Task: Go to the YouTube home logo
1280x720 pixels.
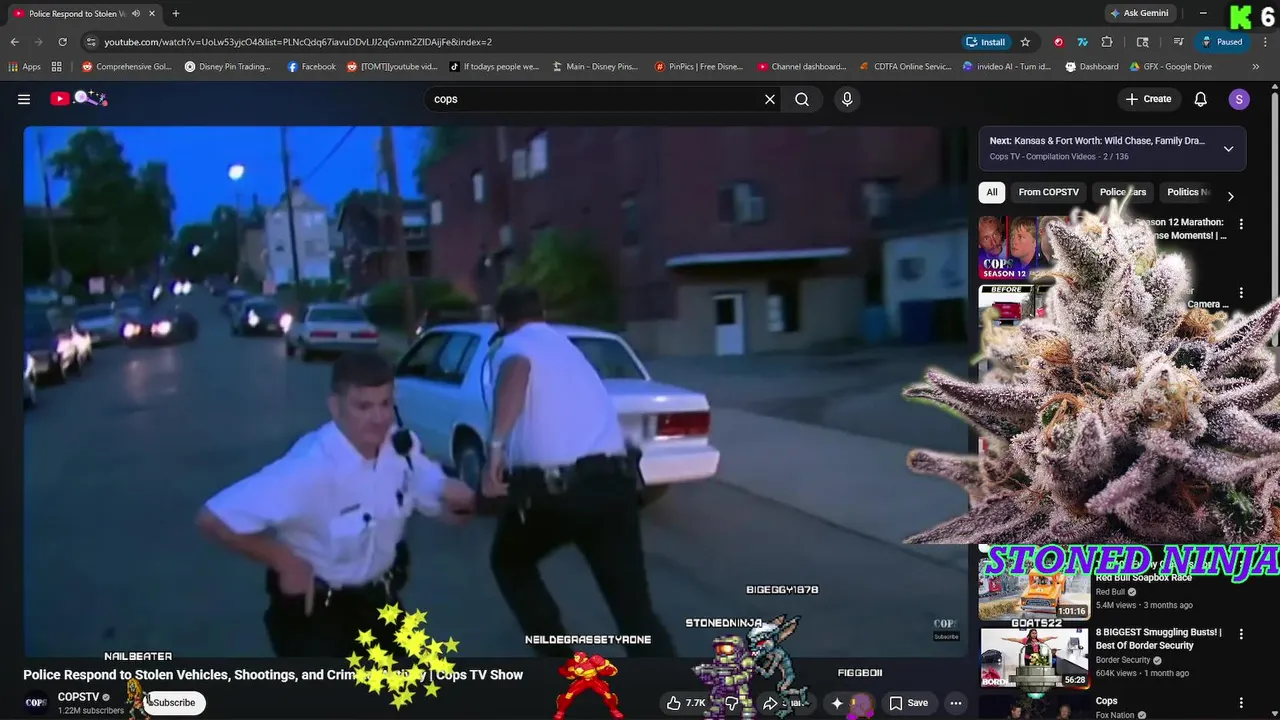Action: click(78, 98)
